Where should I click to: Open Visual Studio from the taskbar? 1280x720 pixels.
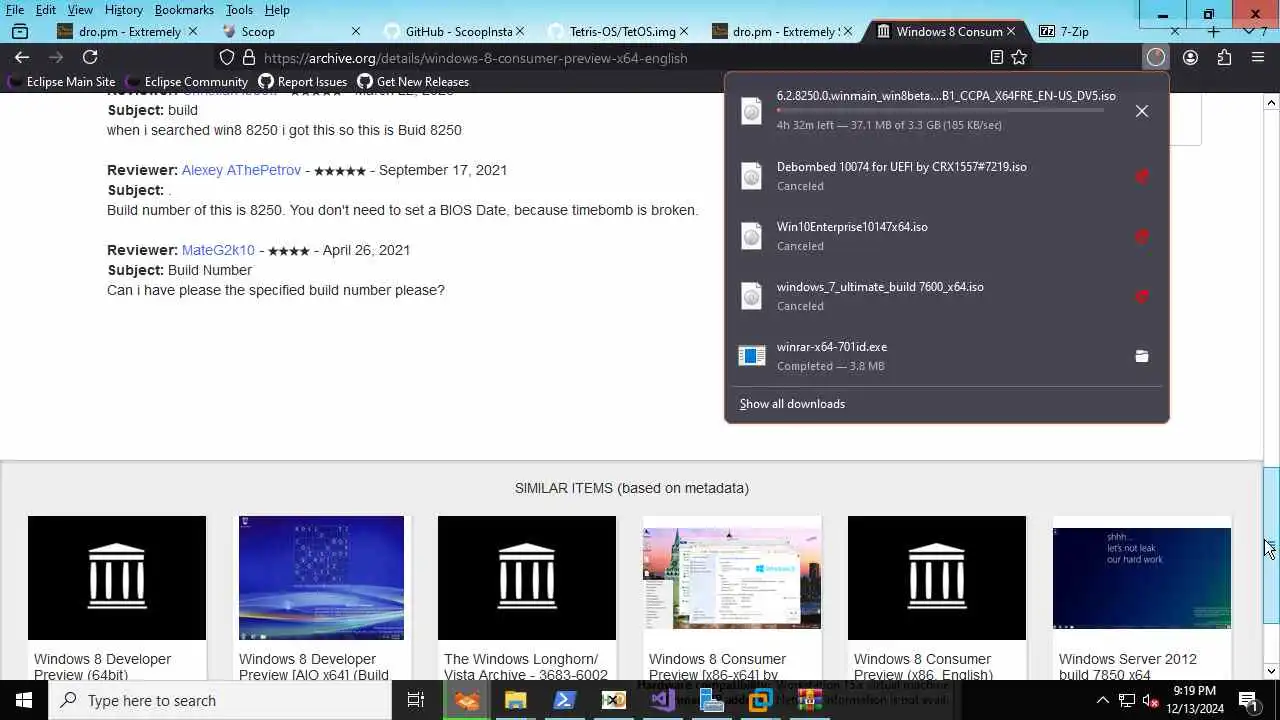(x=662, y=700)
